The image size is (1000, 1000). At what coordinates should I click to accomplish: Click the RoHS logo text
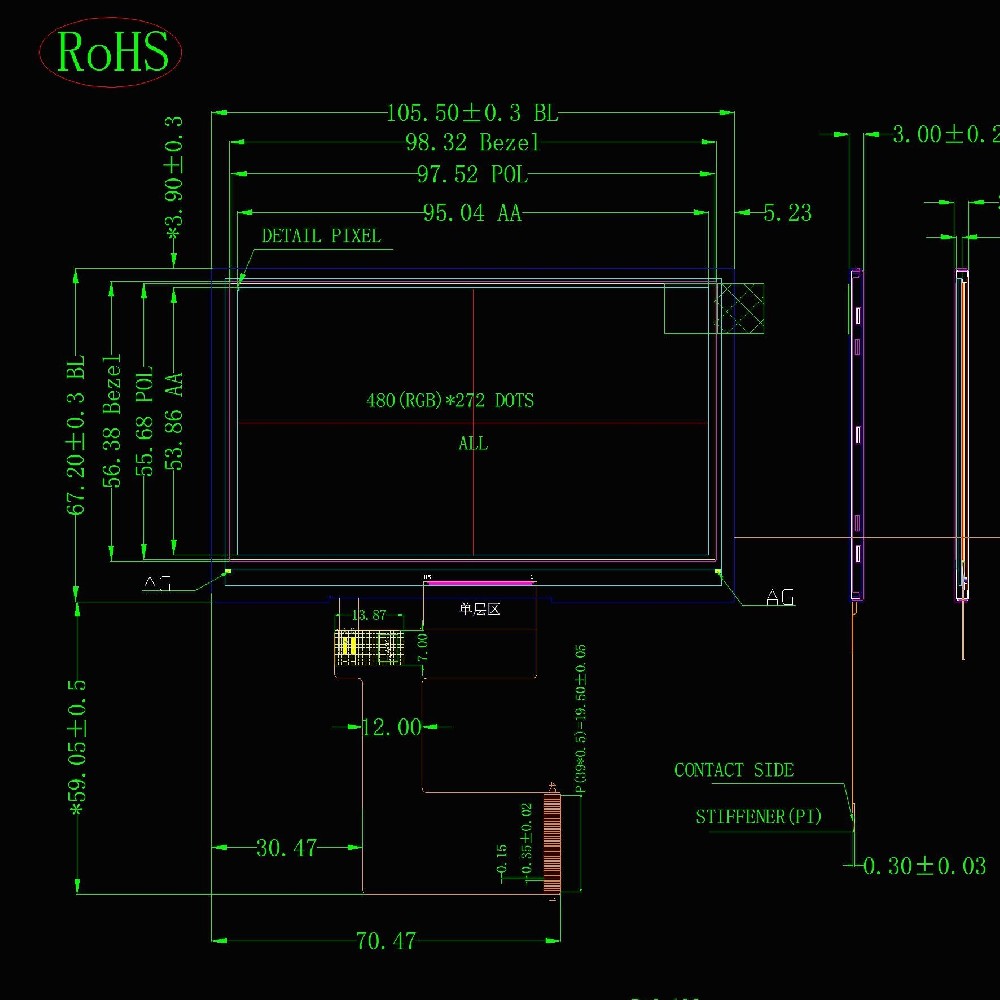point(112,52)
